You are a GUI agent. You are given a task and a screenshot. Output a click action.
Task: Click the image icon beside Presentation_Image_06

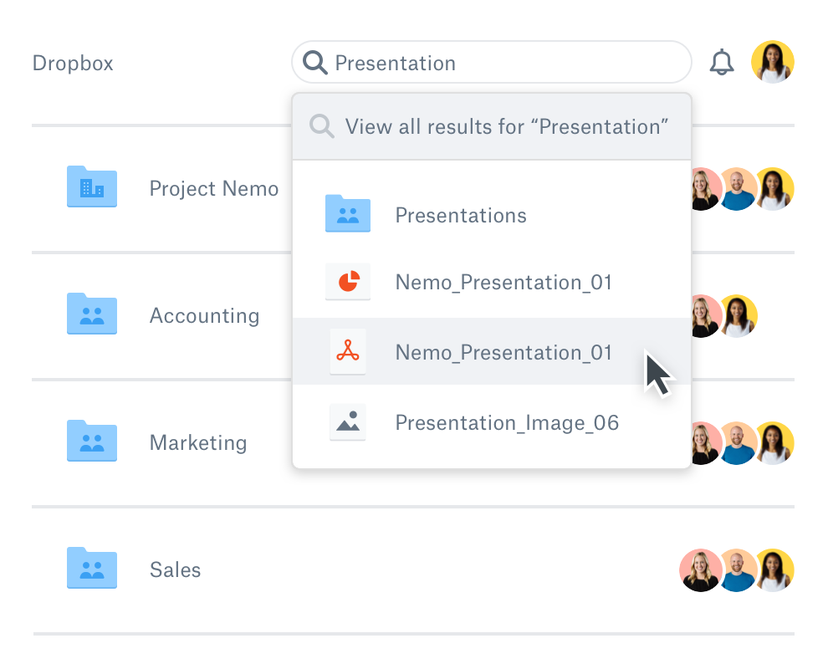click(348, 421)
